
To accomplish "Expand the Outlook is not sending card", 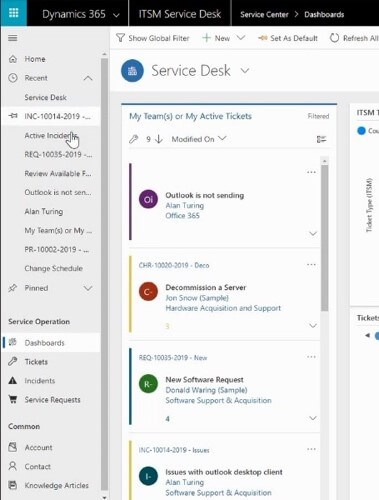I will point(313,234).
